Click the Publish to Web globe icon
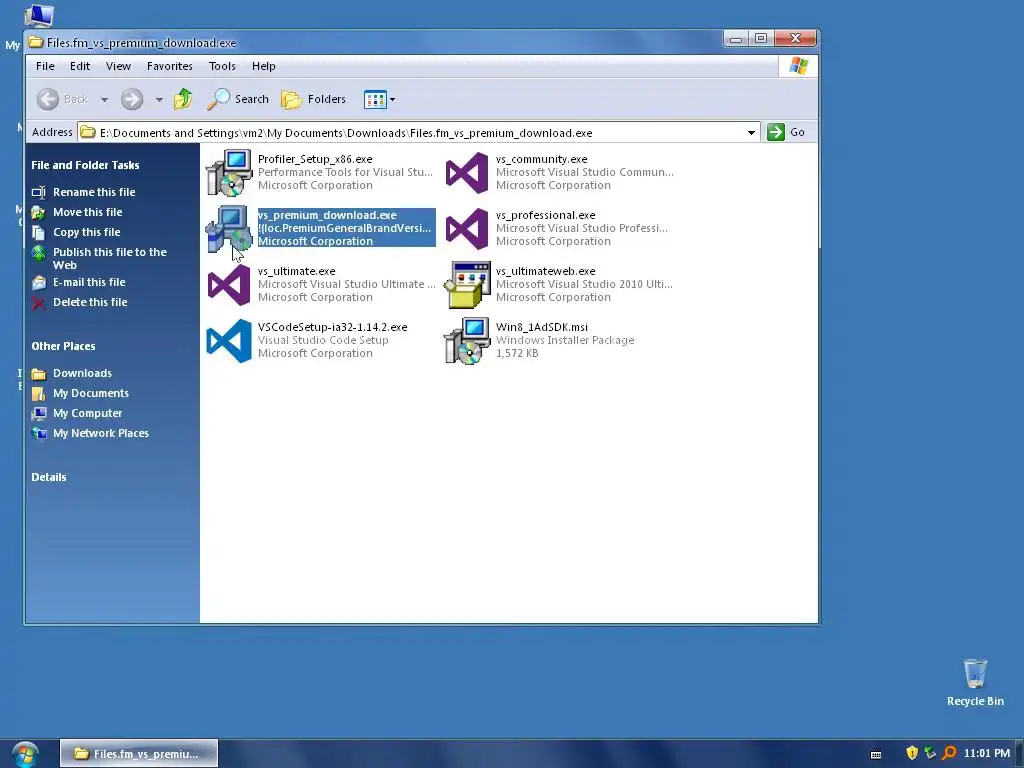This screenshot has height=768, width=1024. point(39,253)
